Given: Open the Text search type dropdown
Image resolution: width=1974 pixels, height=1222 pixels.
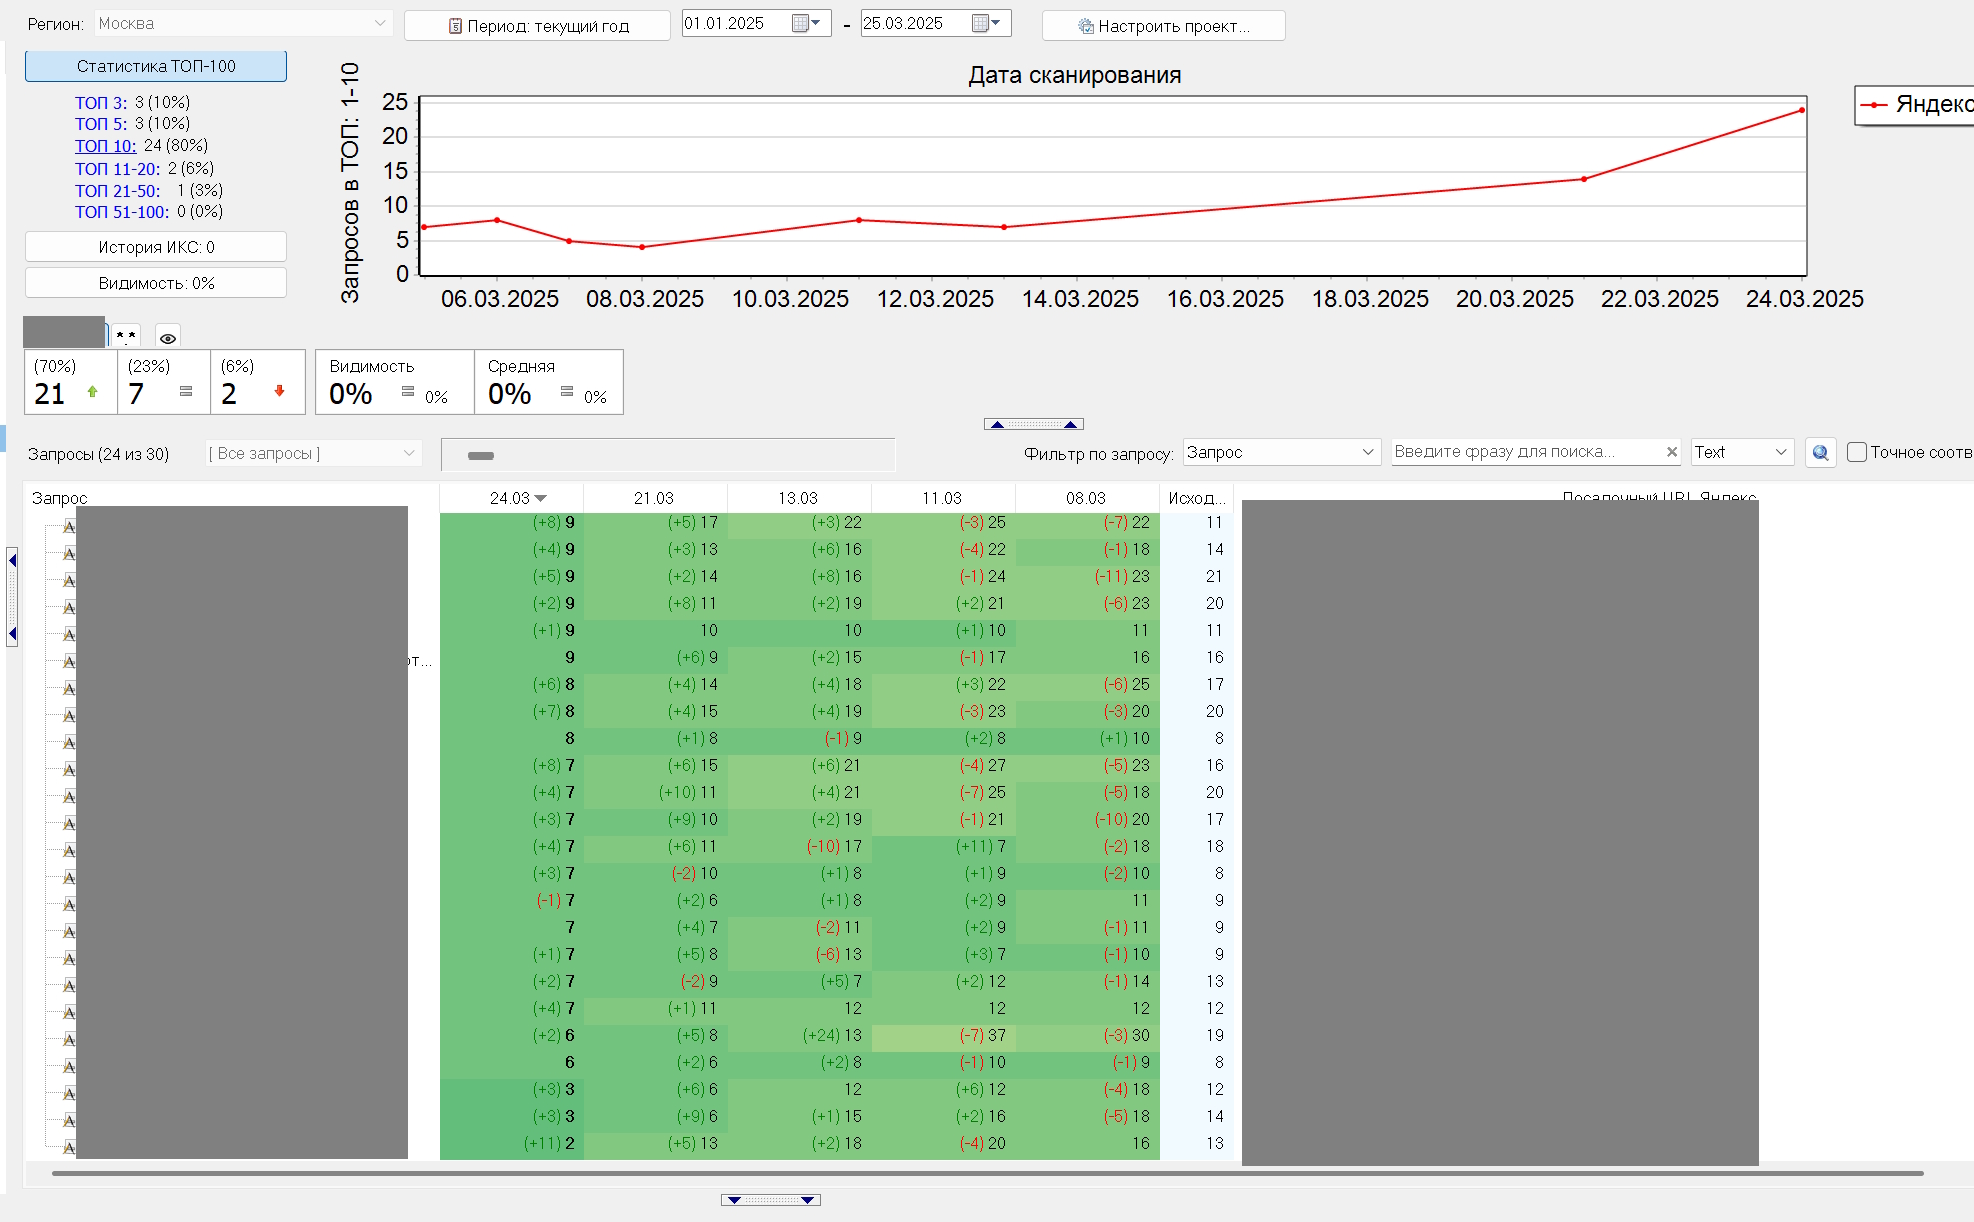Looking at the screenshot, I should [x=1780, y=452].
